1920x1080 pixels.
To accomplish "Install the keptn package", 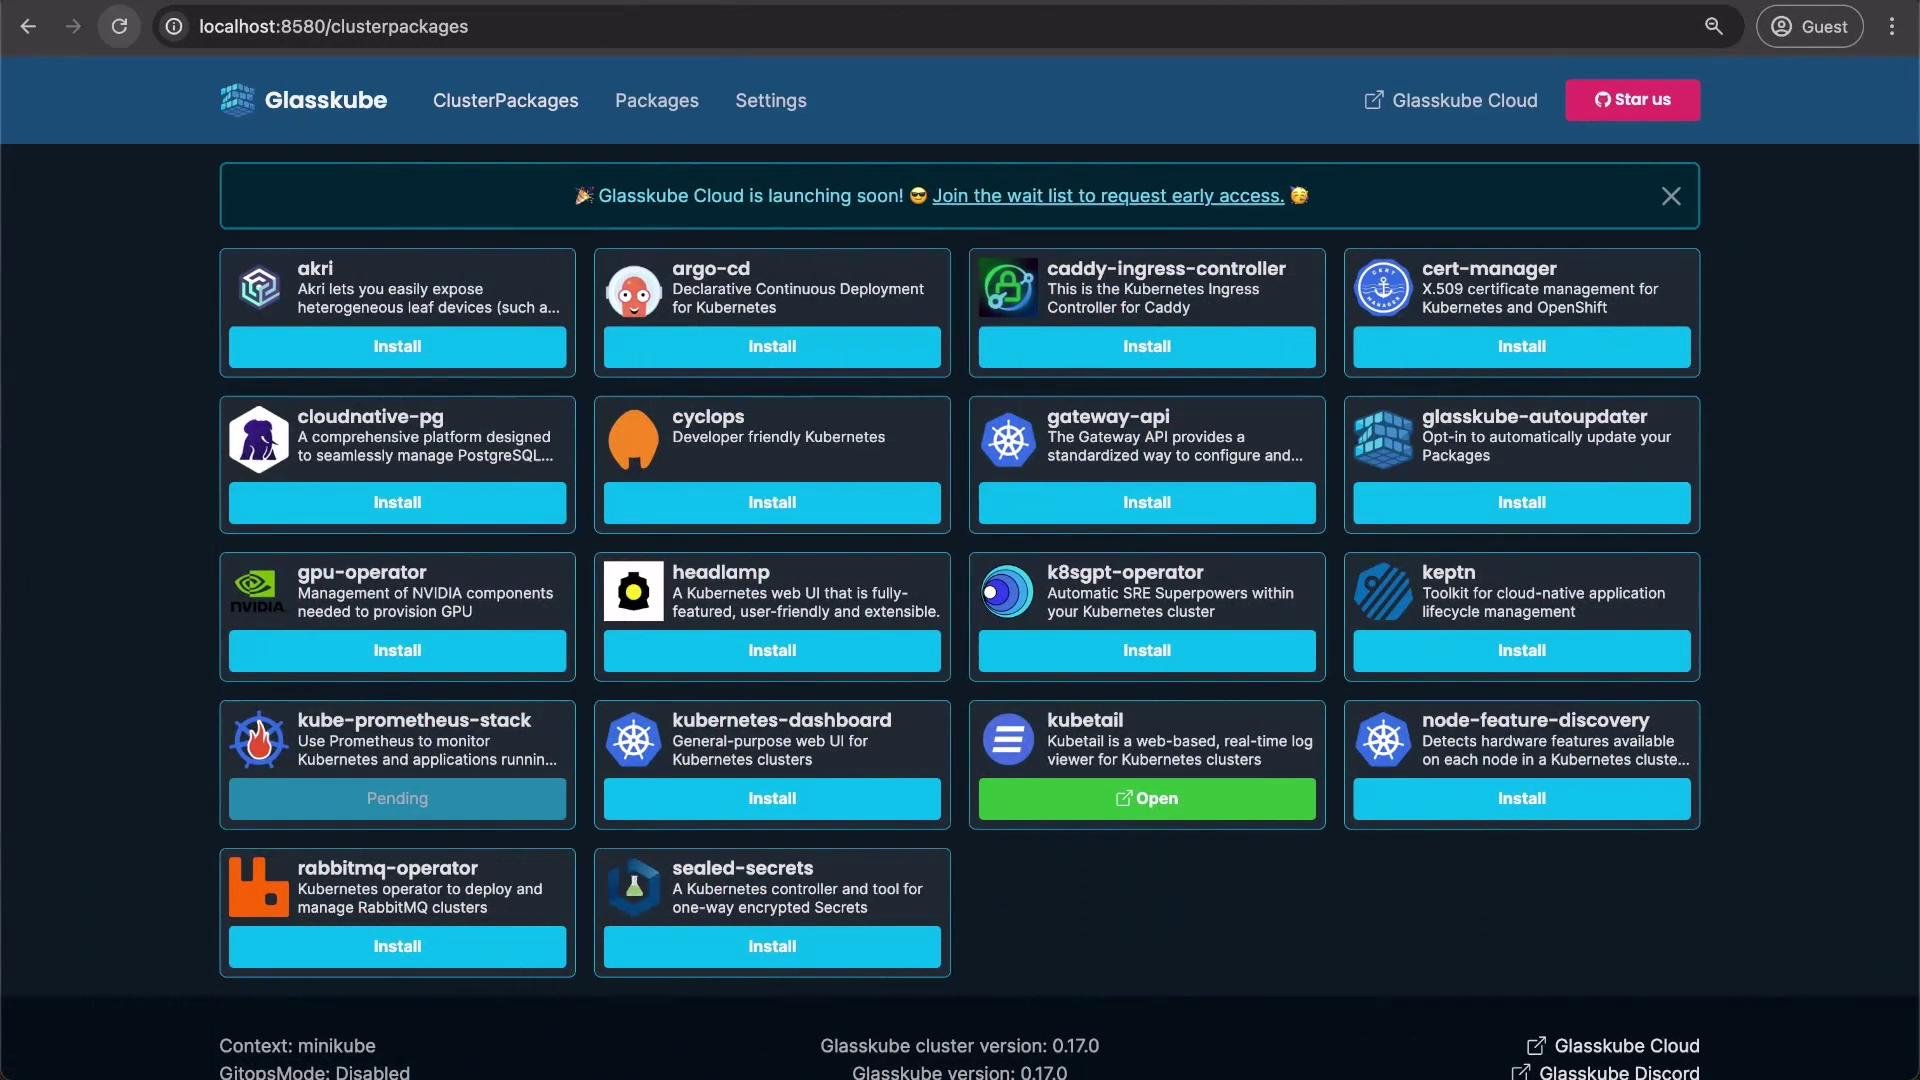I will (x=1522, y=651).
